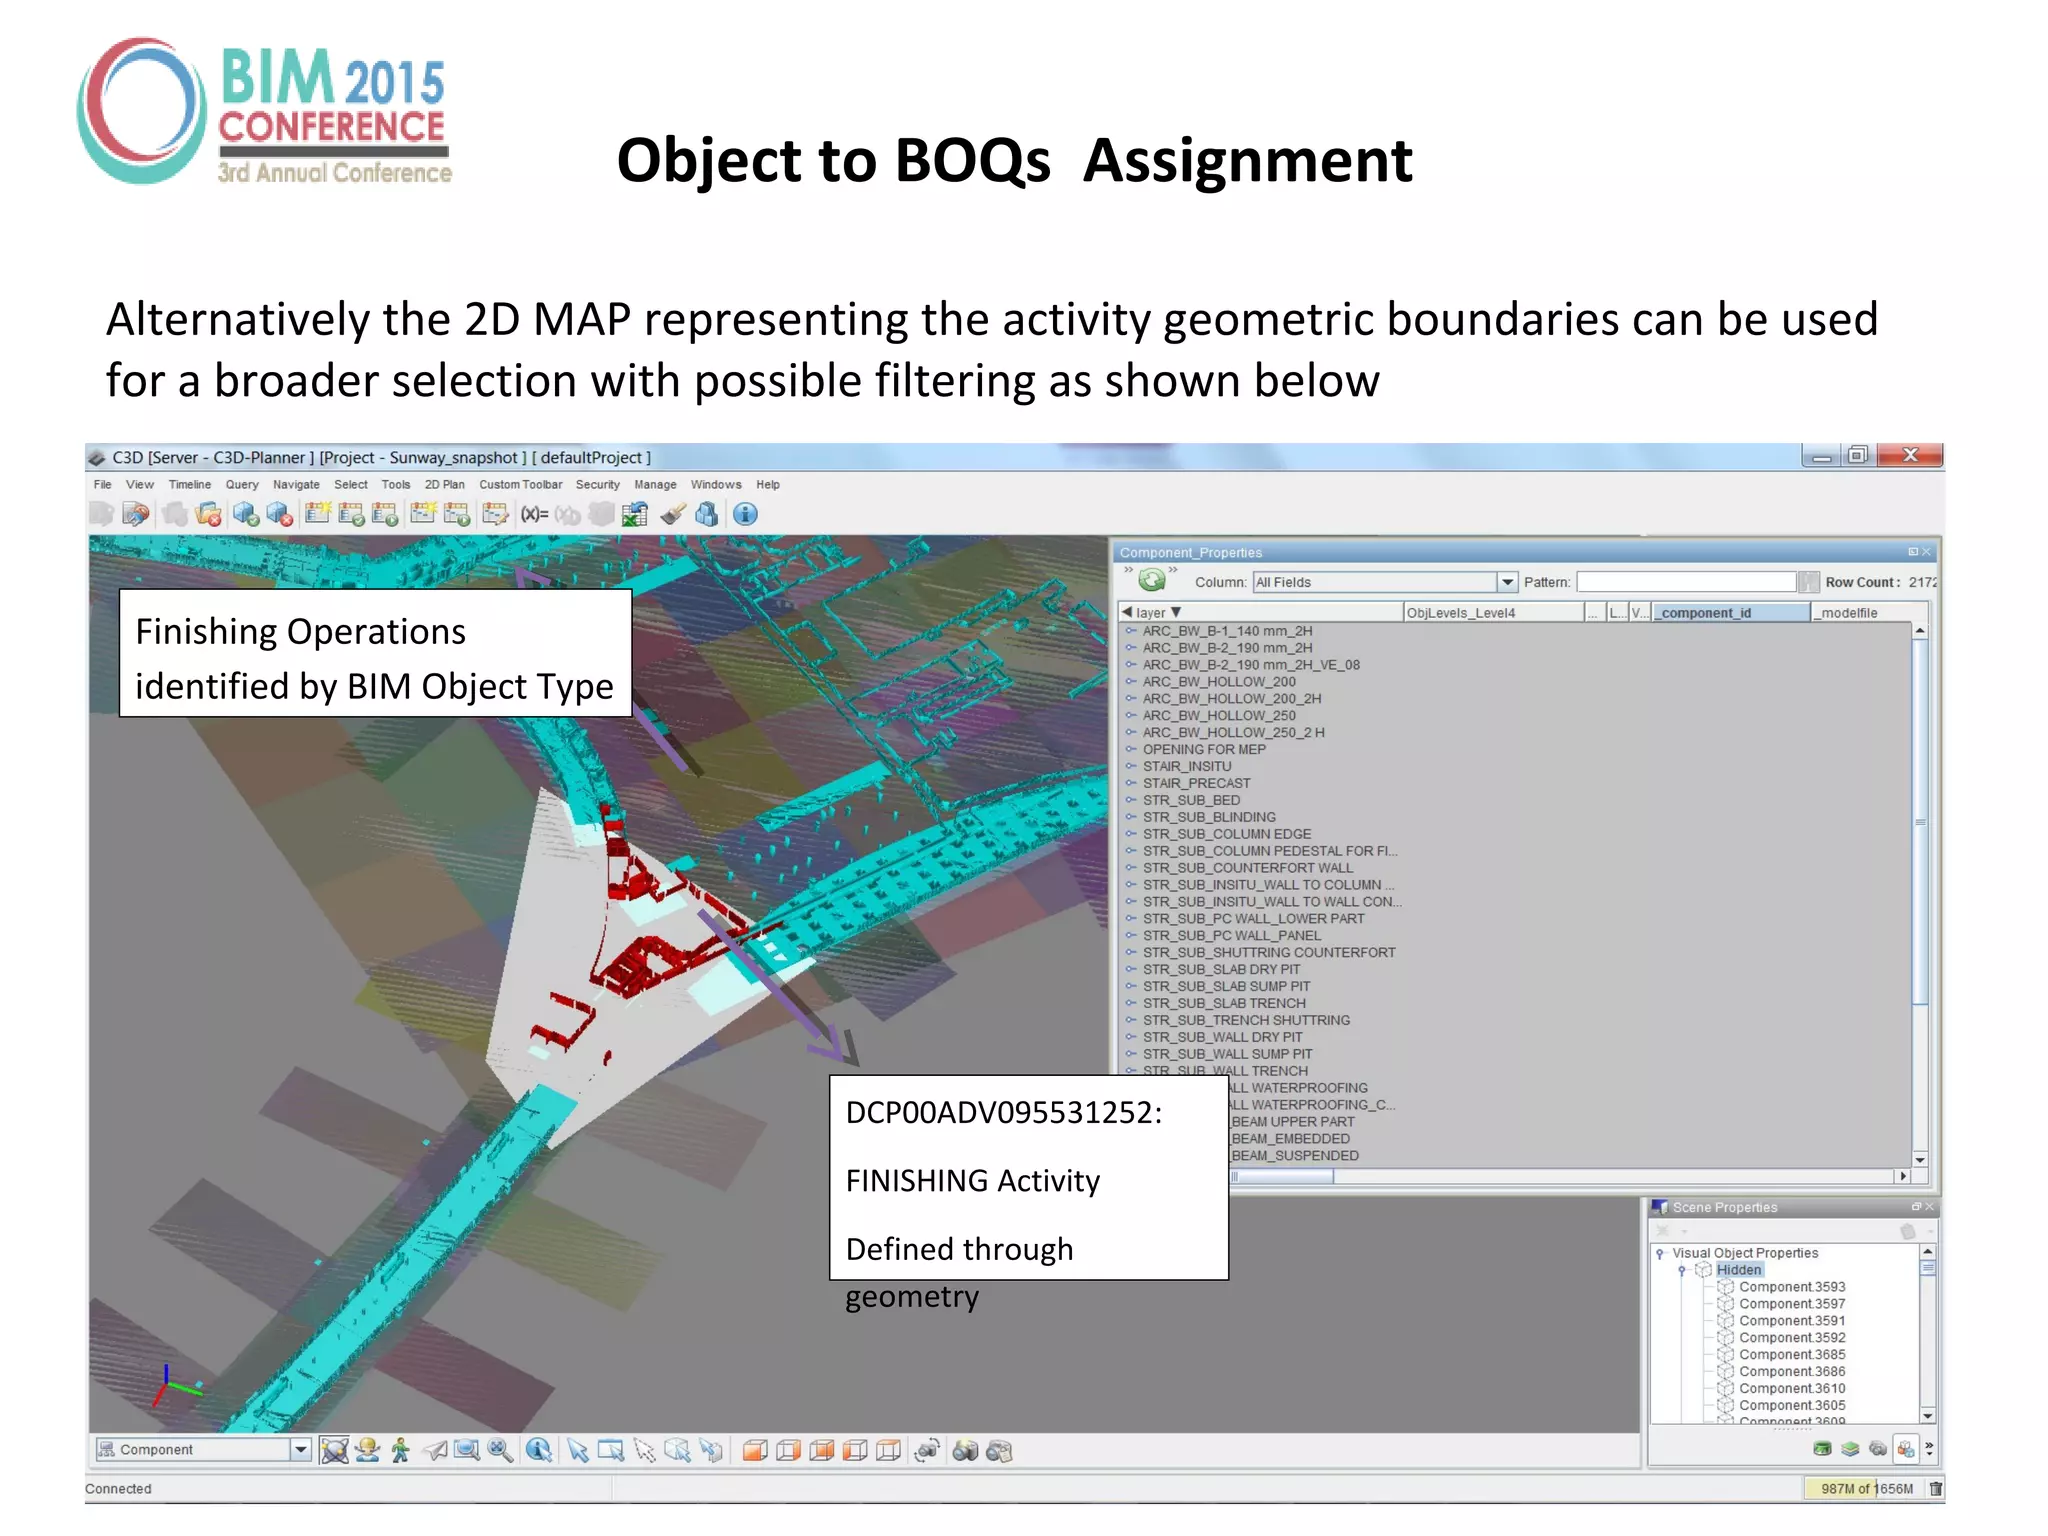Click the Pattern text input field

pyautogui.click(x=1687, y=582)
